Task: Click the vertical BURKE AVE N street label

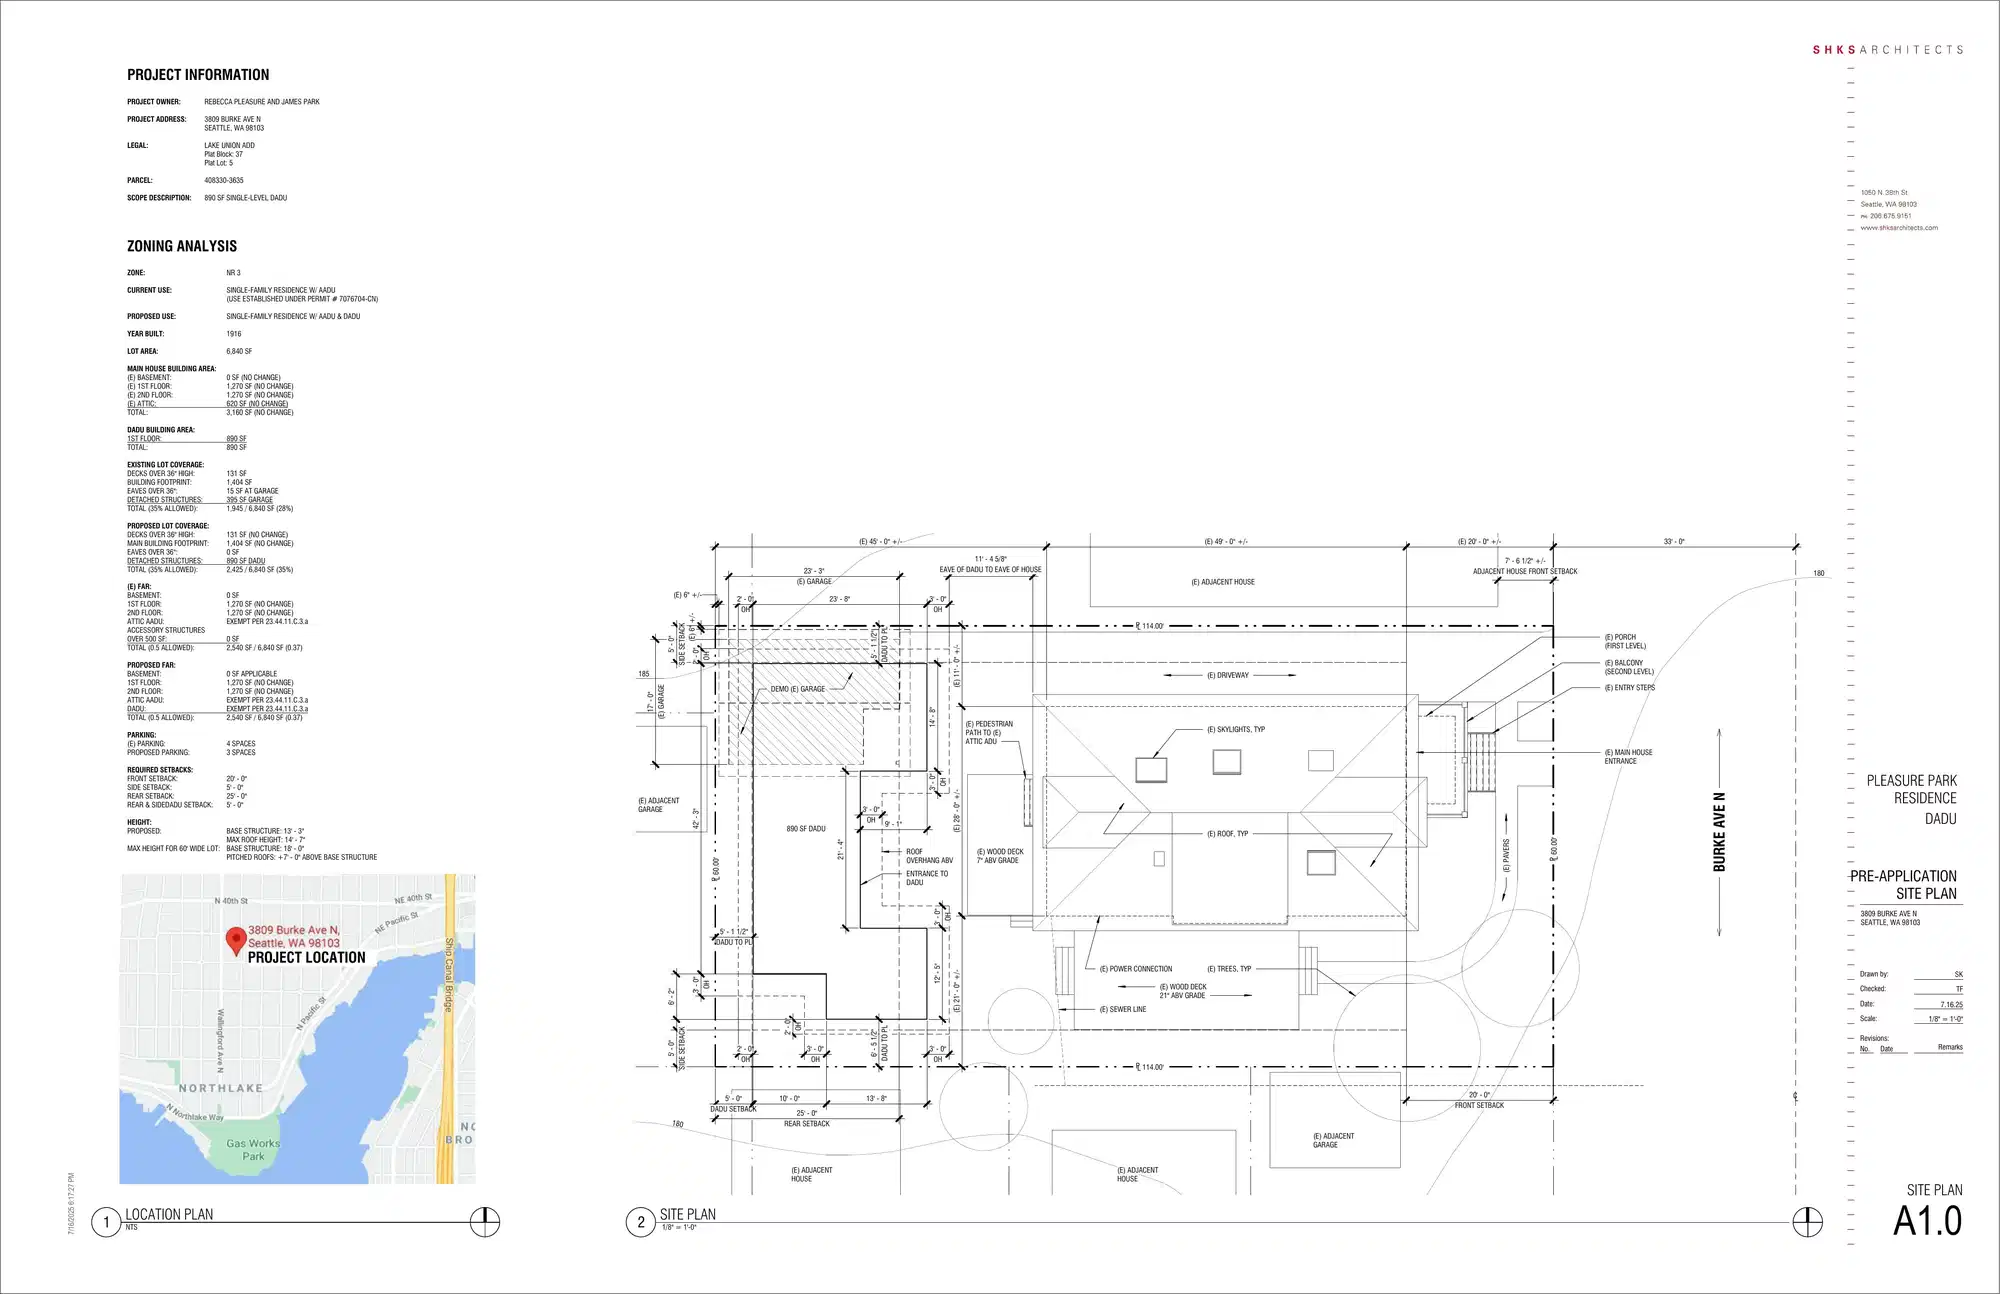Action: click(1719, 832)
